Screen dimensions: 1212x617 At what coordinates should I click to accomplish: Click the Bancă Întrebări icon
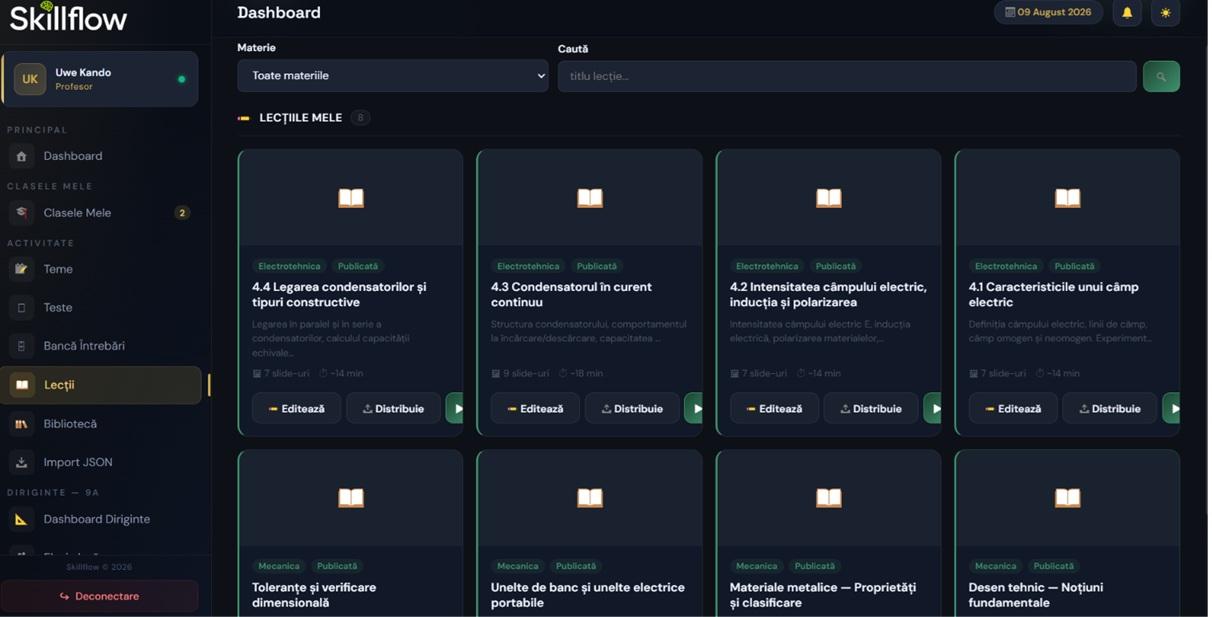click(x=22, y=347)
